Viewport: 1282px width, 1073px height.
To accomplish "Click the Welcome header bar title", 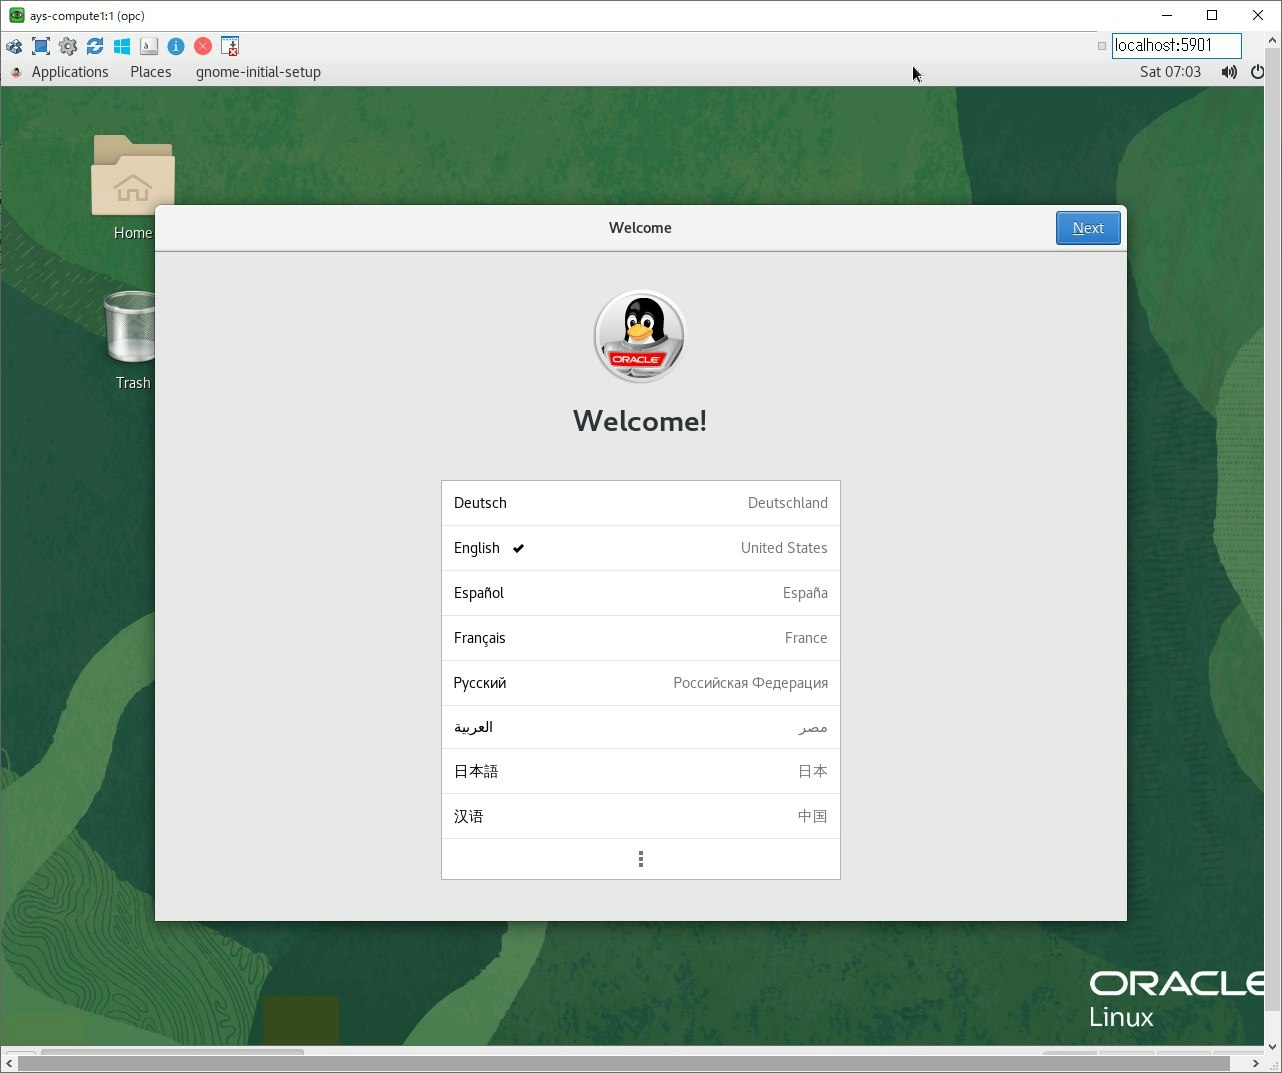I will pyautogui.click(x=640, y=228).
